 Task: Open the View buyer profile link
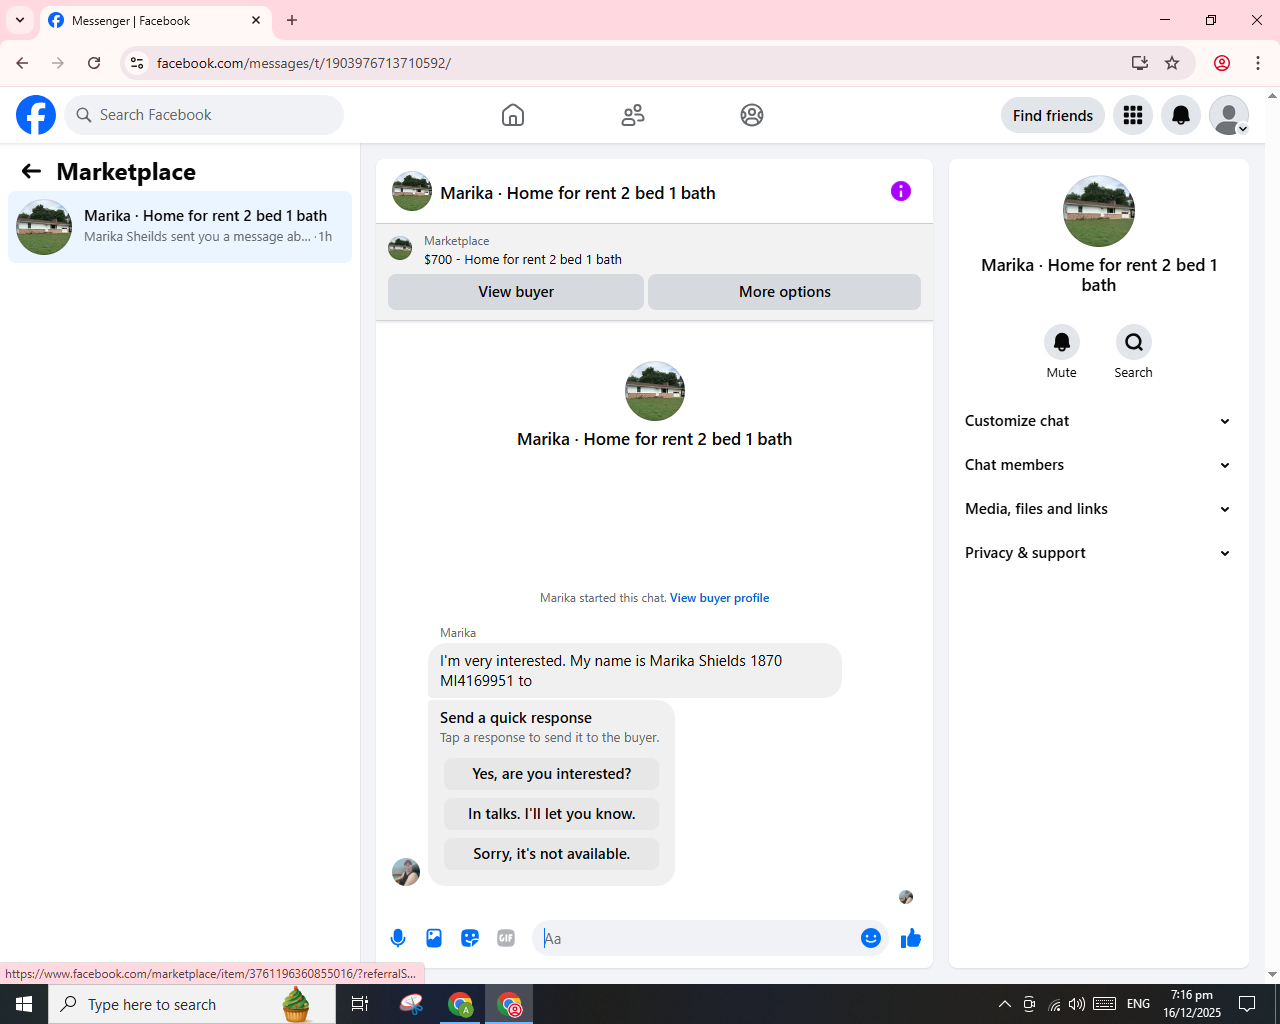point(719,598)
